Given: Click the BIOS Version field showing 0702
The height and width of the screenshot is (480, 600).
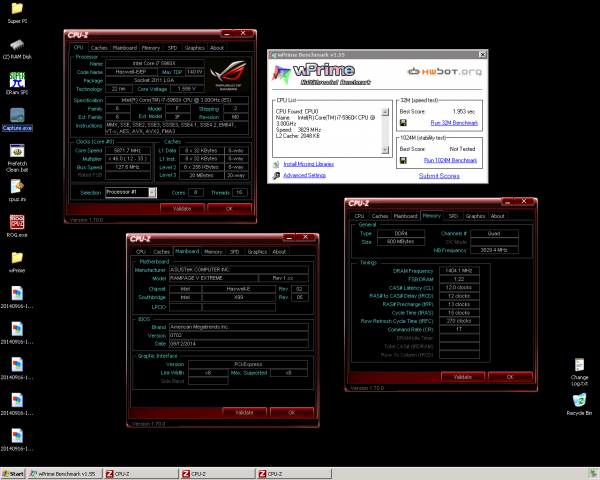Looking at the screenshot, I should [x=239, y=335].
